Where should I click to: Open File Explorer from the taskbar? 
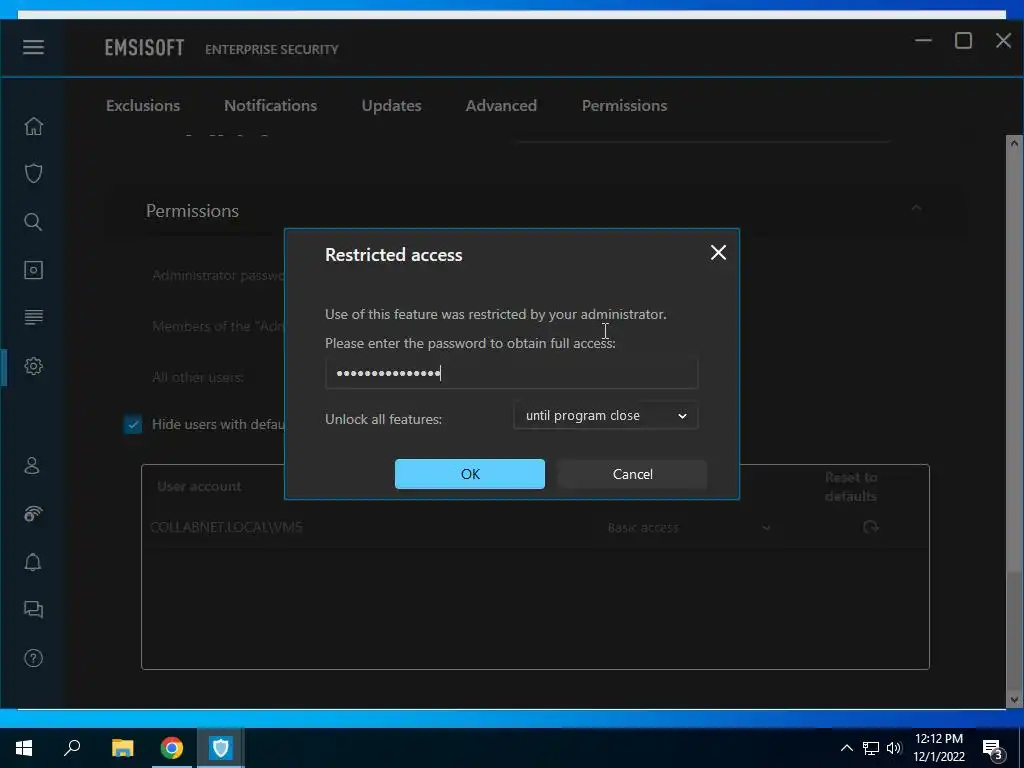point(122,748)
